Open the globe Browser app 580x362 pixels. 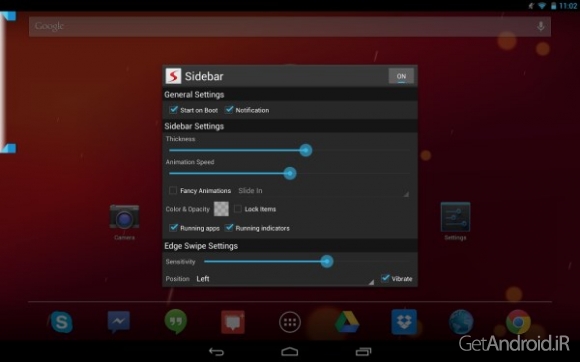[x=461, y=322]
